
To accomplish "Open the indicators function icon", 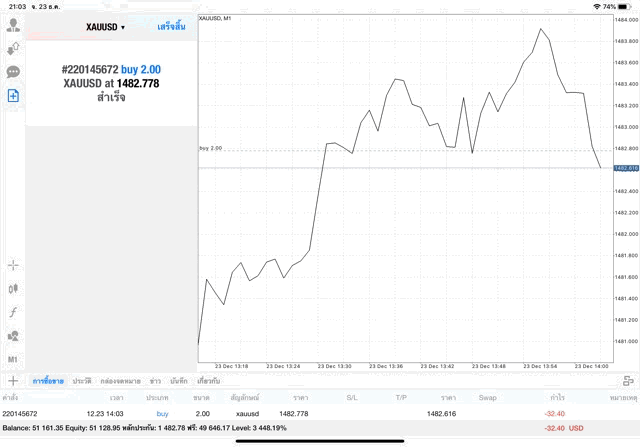I will point(13,312).
